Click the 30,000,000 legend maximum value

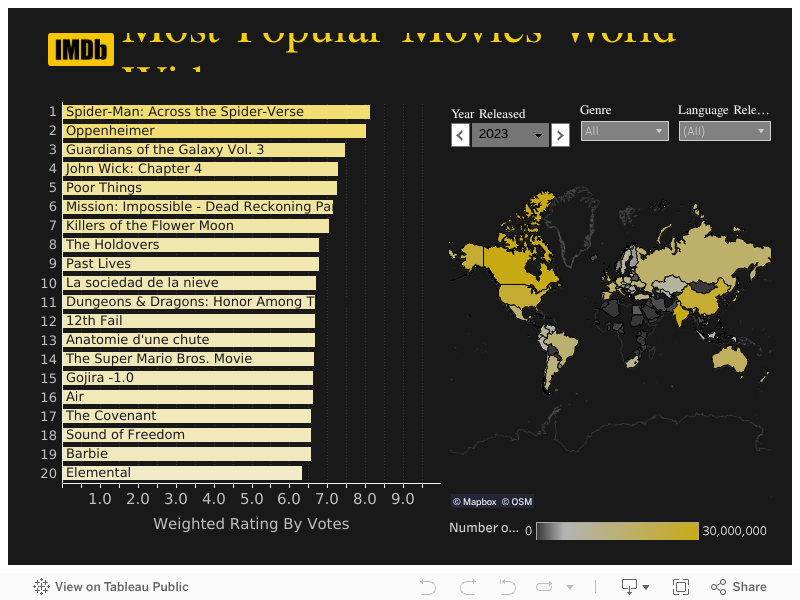coord(734,531)
